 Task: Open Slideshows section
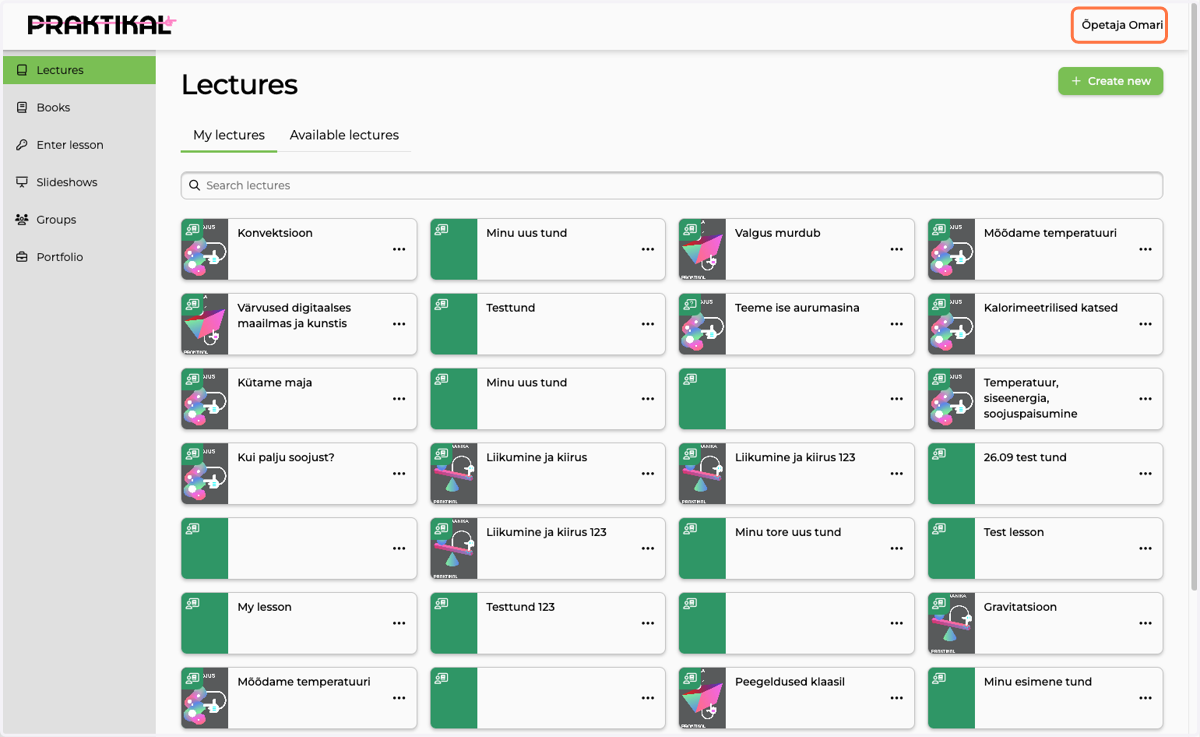click(x=79, y=182)
